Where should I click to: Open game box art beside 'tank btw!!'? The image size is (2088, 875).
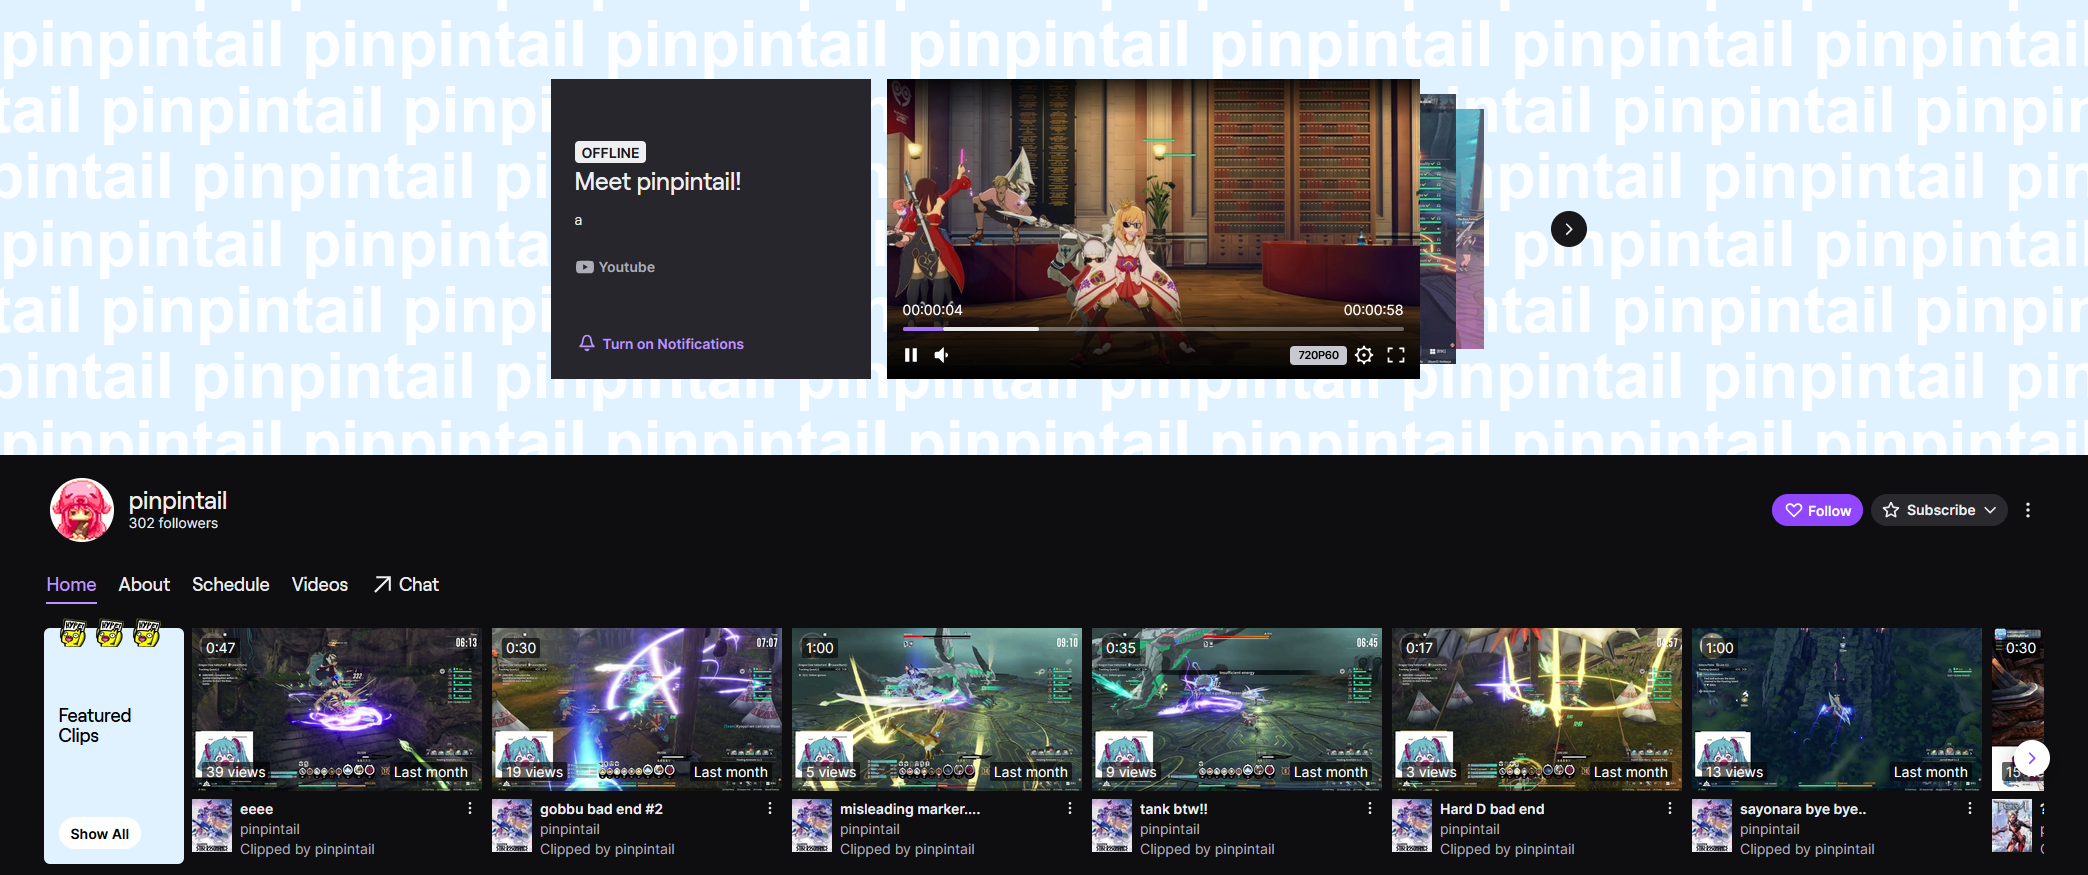(1112, 826)
